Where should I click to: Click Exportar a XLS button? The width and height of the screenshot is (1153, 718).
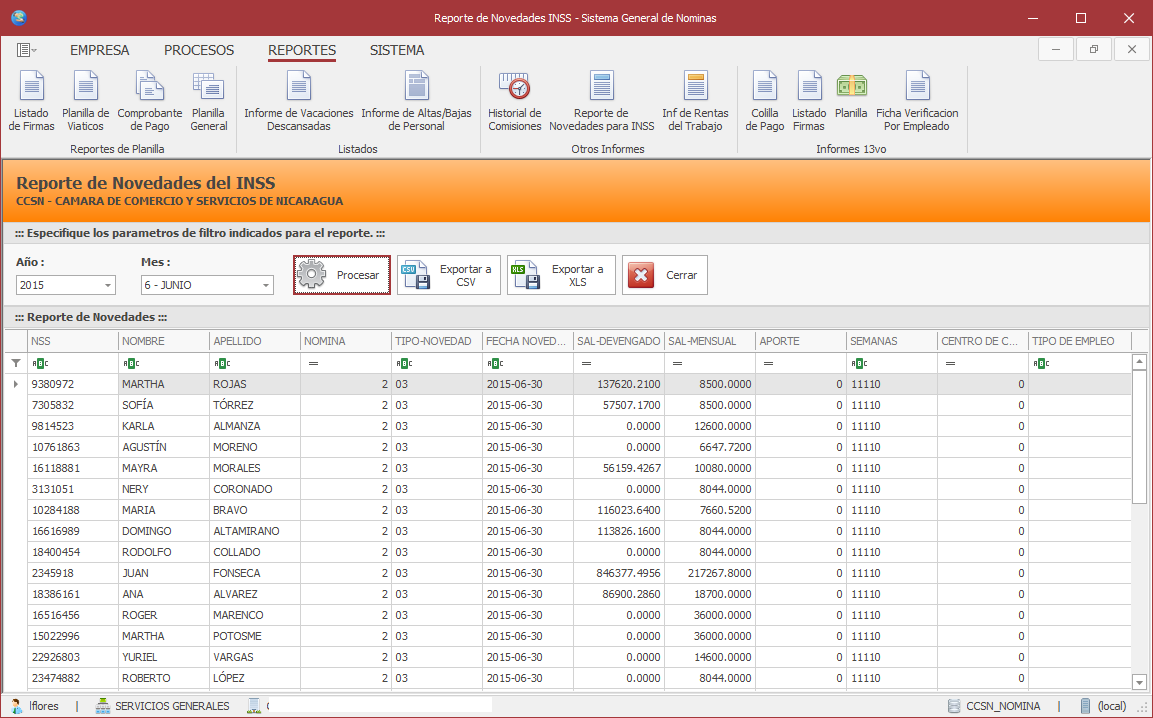coord(561,275)
